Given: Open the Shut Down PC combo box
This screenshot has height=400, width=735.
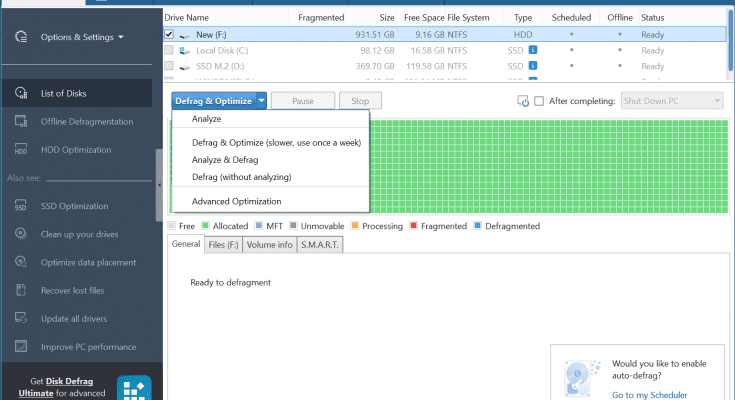Looking at the screenshot, I should (671, 101).
